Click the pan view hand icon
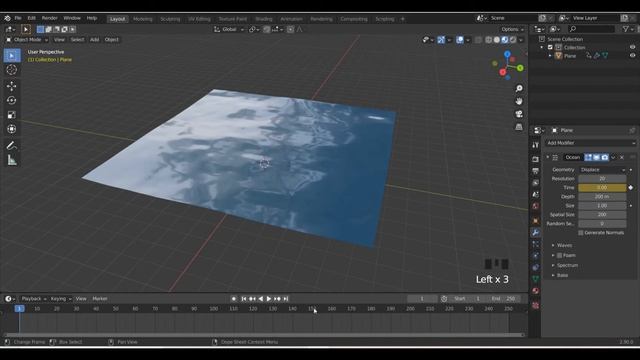The height and width of the screenshot is (360, 640). pos(519,101)
